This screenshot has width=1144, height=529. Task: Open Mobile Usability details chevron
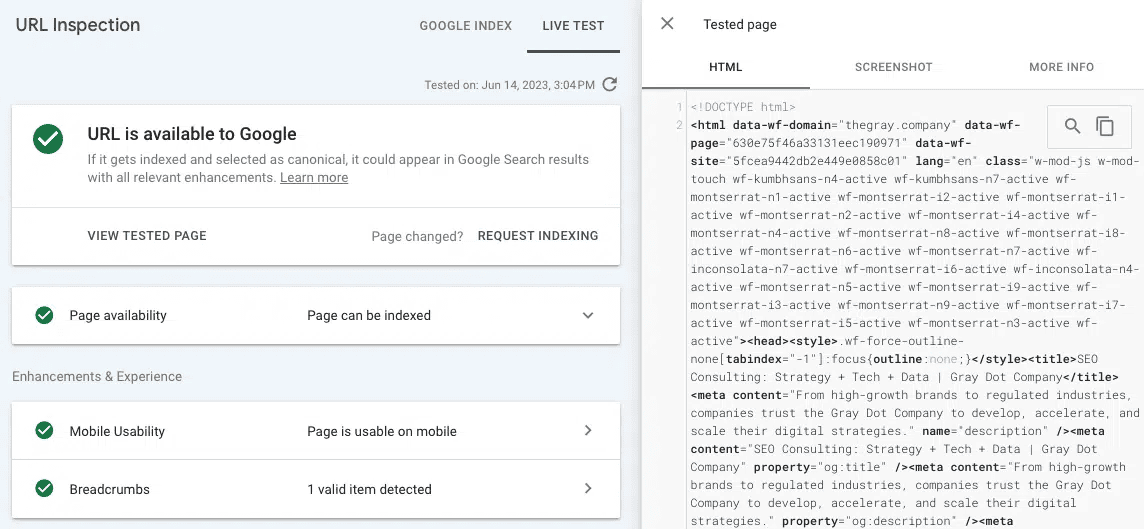tap(588, 431)
